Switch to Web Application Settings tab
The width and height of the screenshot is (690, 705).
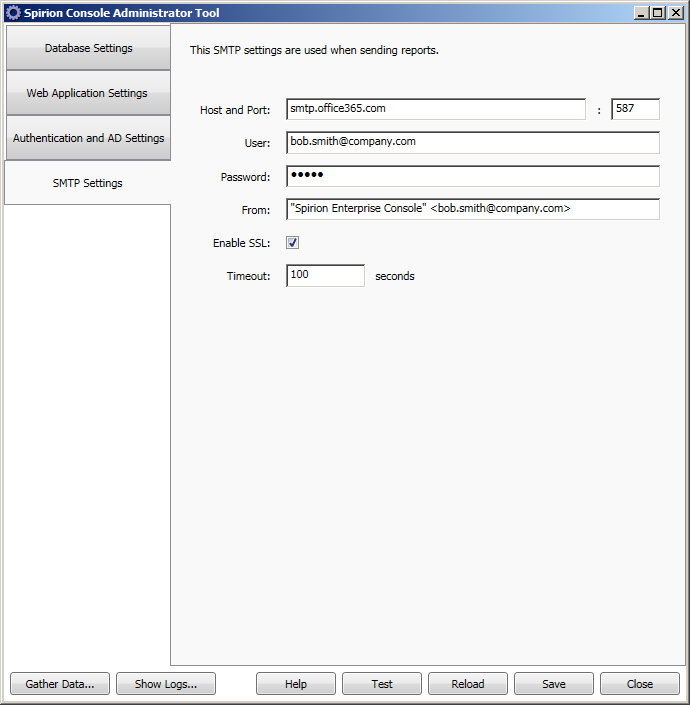point(88,93)
